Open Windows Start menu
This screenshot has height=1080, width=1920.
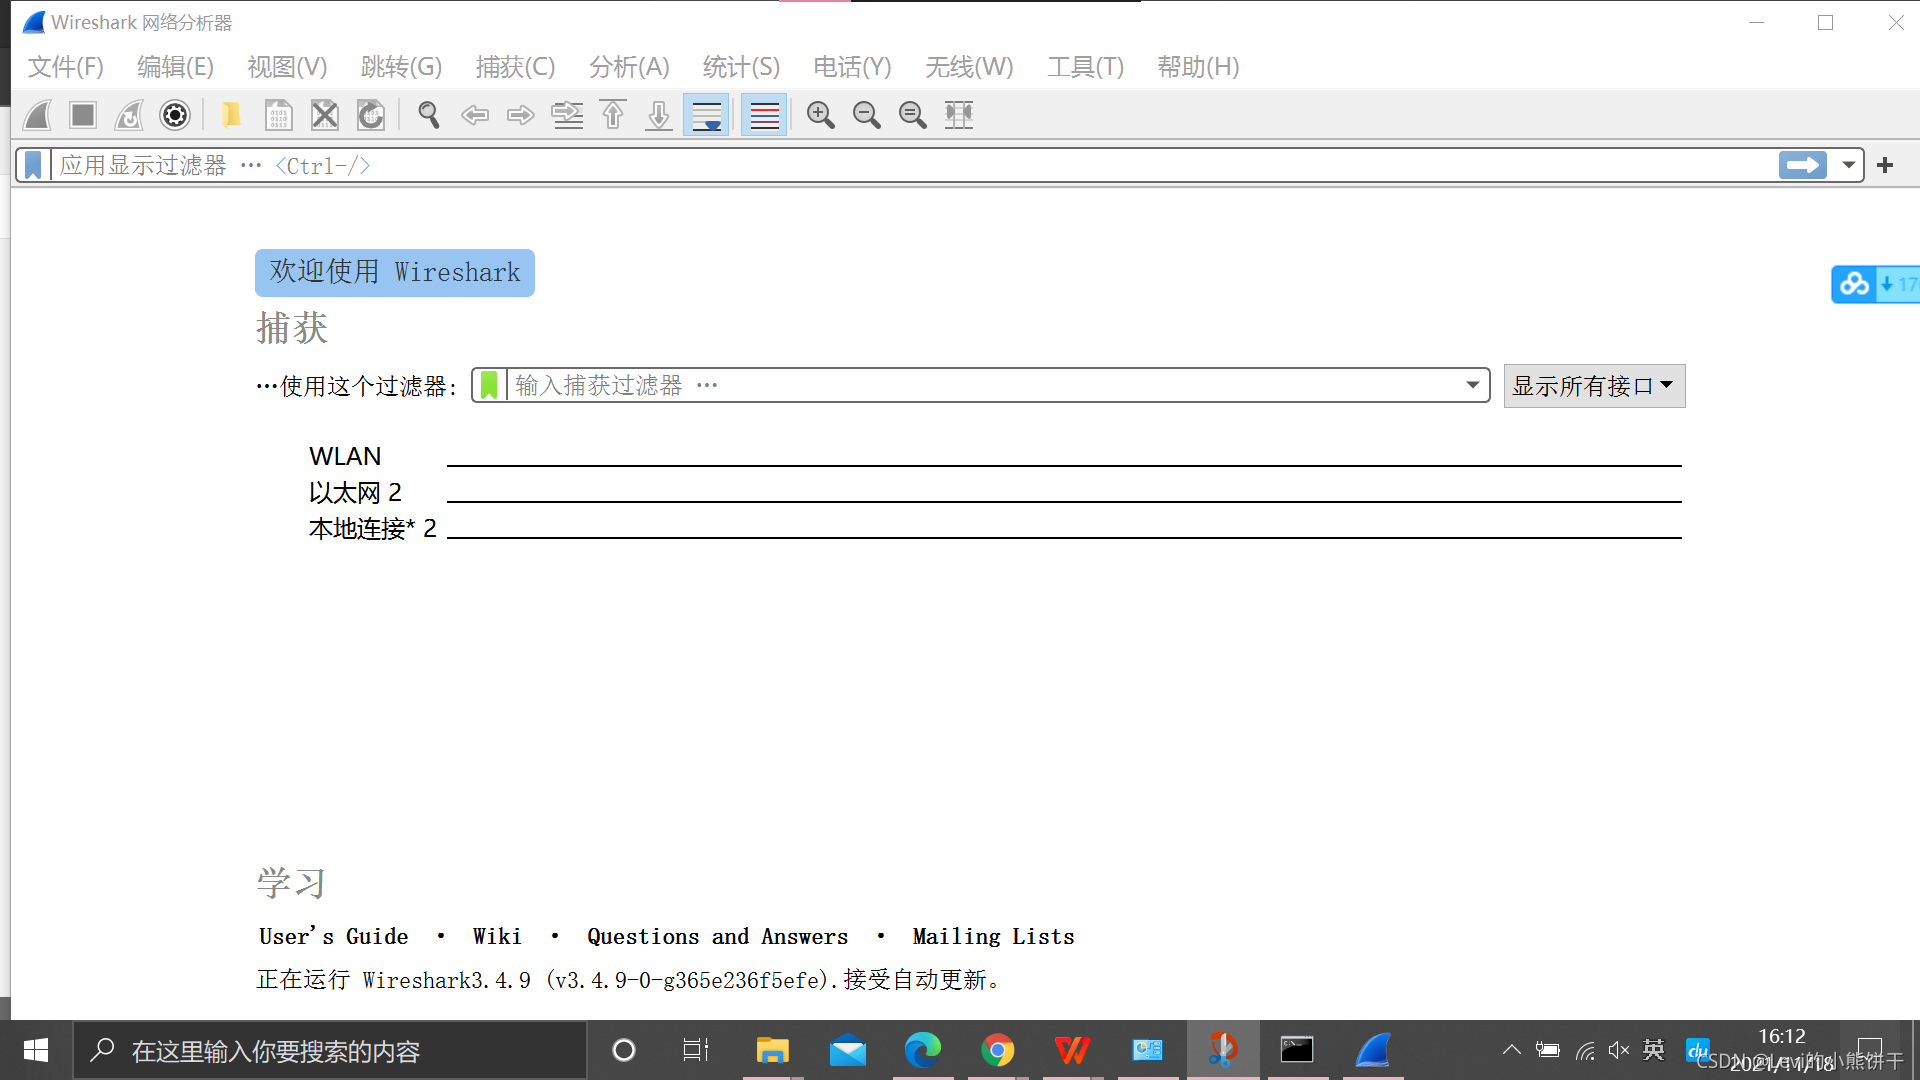point(36,1050)
